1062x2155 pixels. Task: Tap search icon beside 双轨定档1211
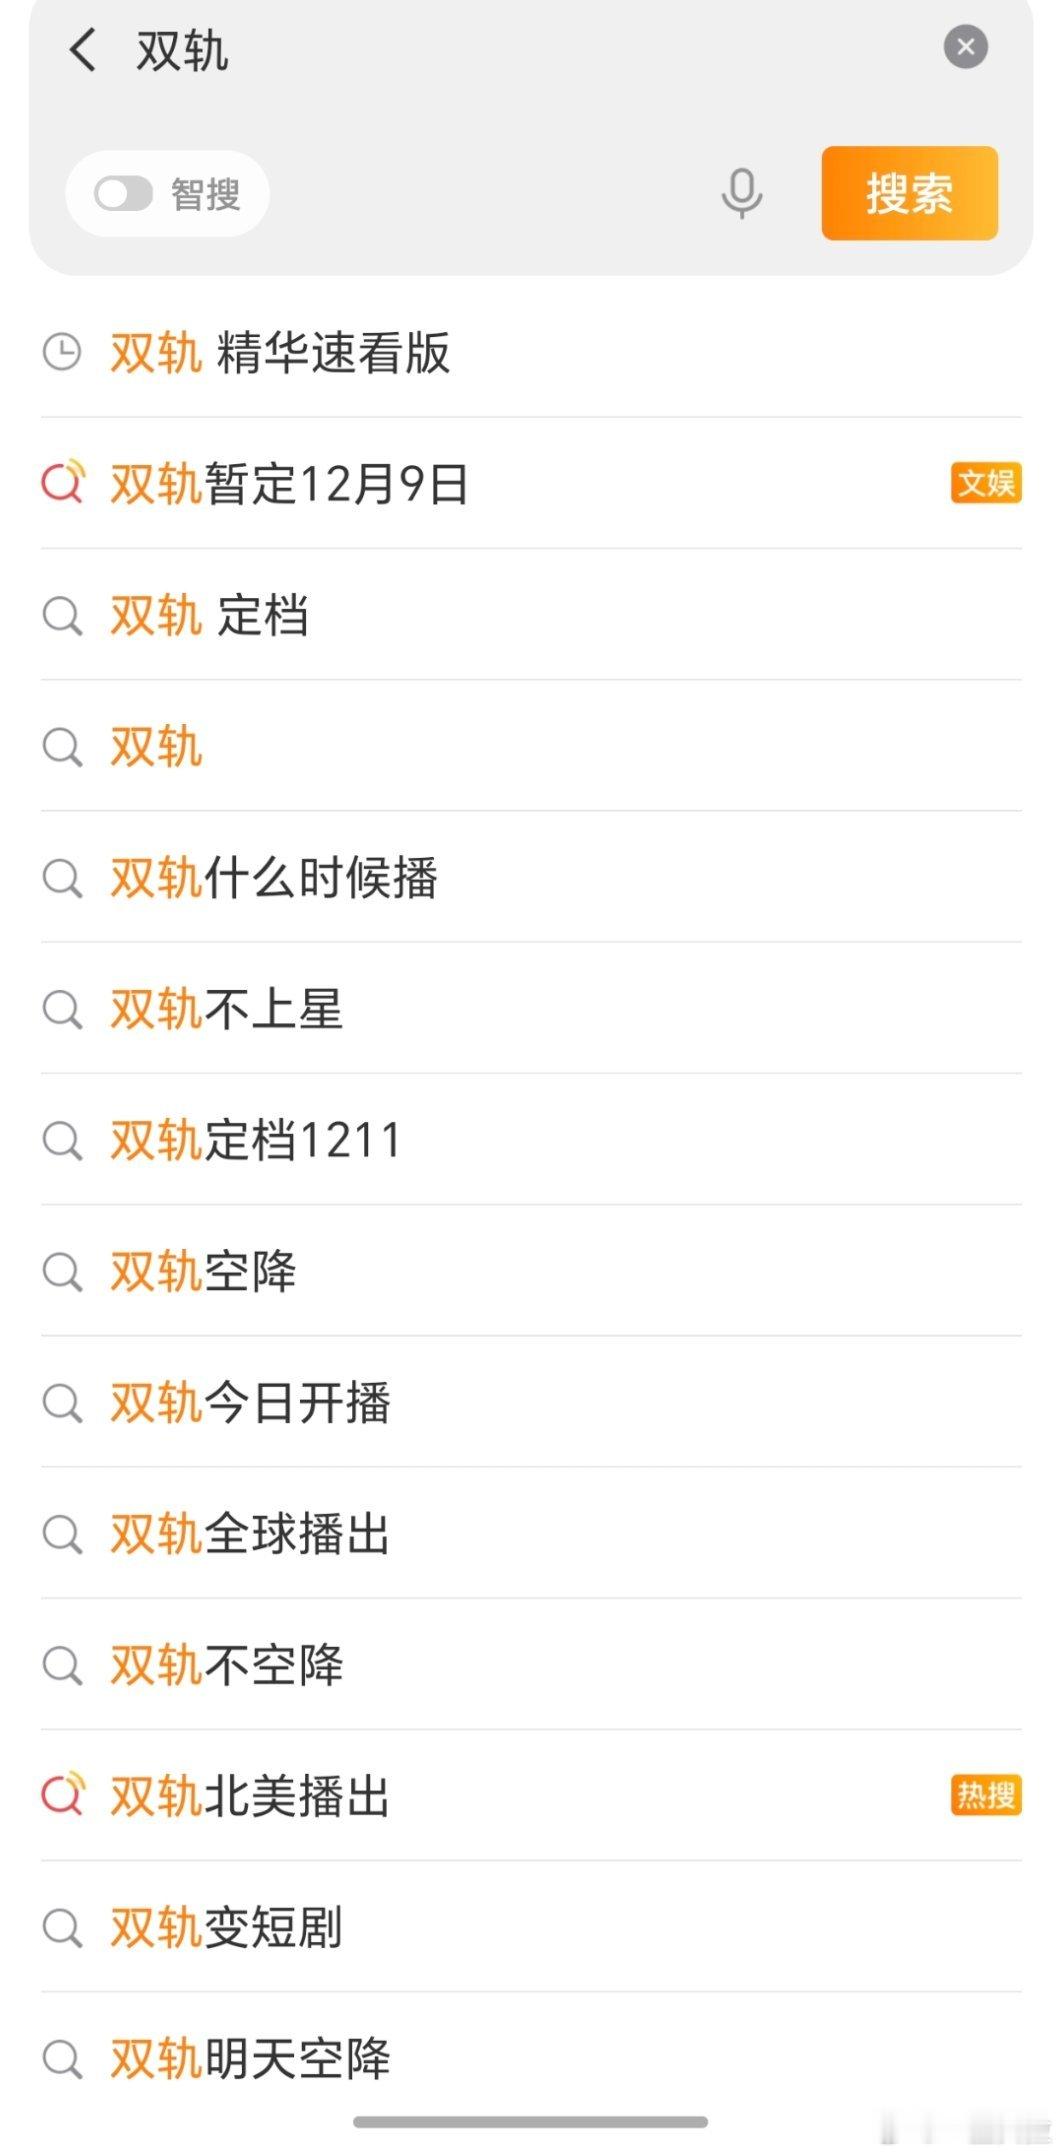[x=62, y=1140]
